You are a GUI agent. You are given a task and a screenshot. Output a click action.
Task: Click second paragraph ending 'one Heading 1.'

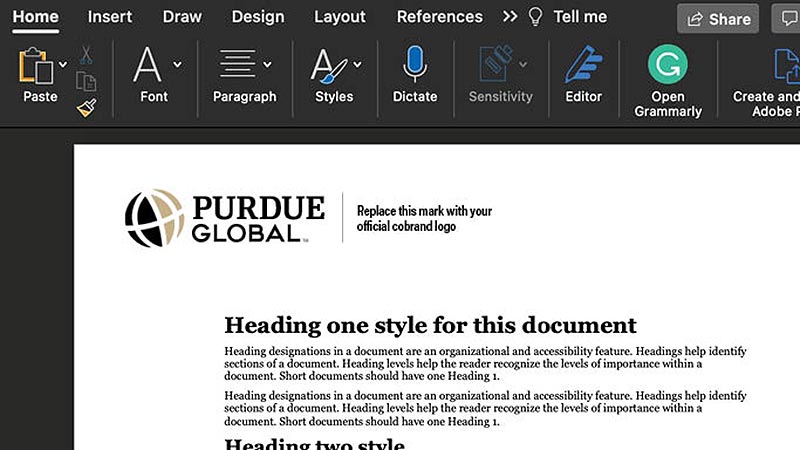tap(485, 408)
